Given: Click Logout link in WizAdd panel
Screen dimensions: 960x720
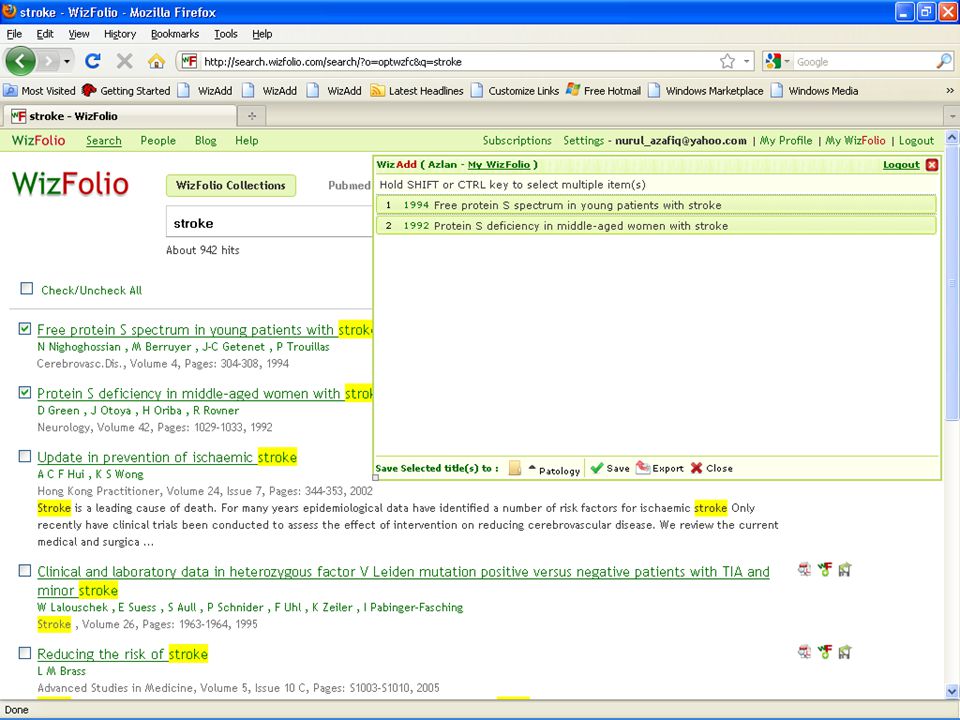Looking at the screenshot, I should [901, 165].
